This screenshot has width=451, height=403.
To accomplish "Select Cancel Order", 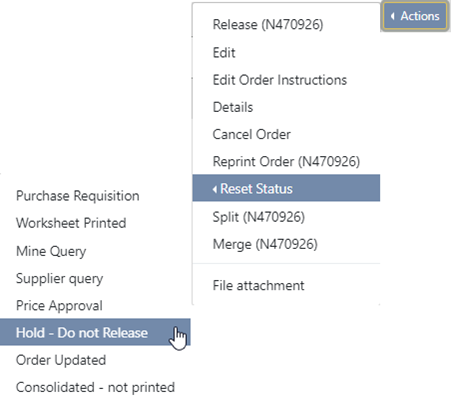I will click(286, 135).
